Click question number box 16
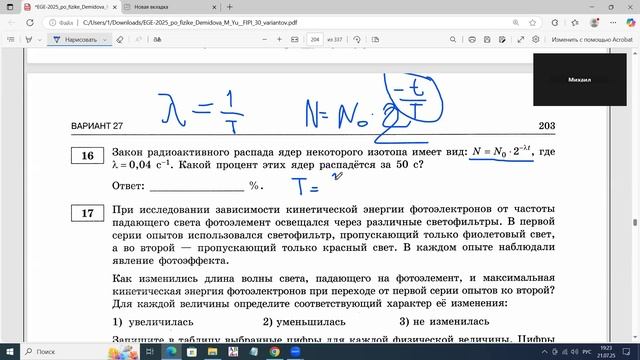The image size is (640, 360). coord(87,156)
